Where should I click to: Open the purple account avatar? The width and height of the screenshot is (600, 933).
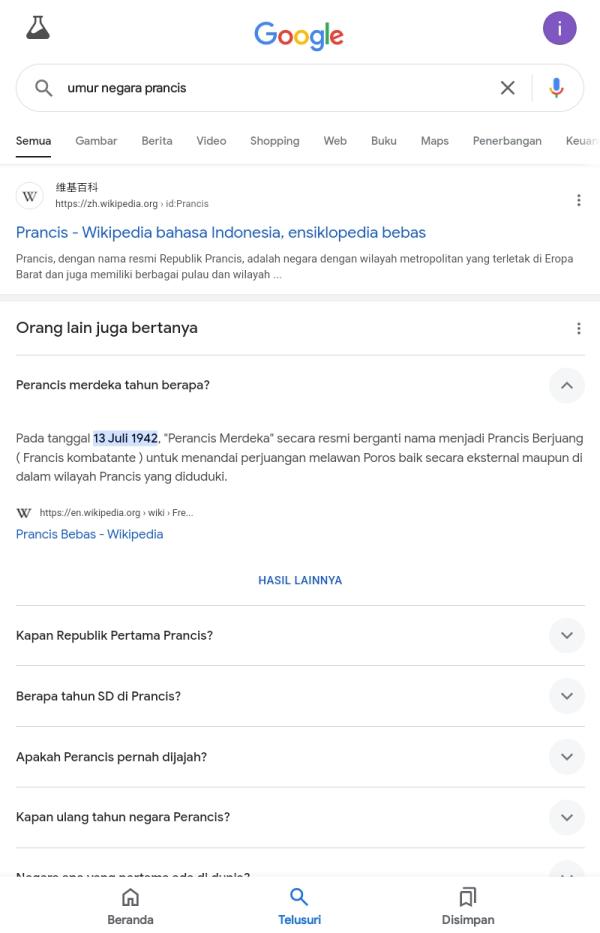tap(559, 28)
